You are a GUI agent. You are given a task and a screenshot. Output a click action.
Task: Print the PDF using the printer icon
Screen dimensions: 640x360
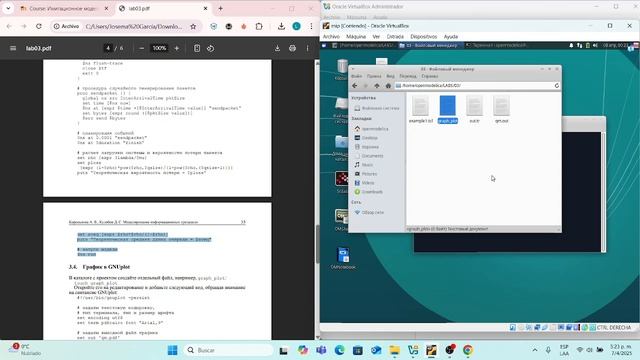click(x=292, y=48)
